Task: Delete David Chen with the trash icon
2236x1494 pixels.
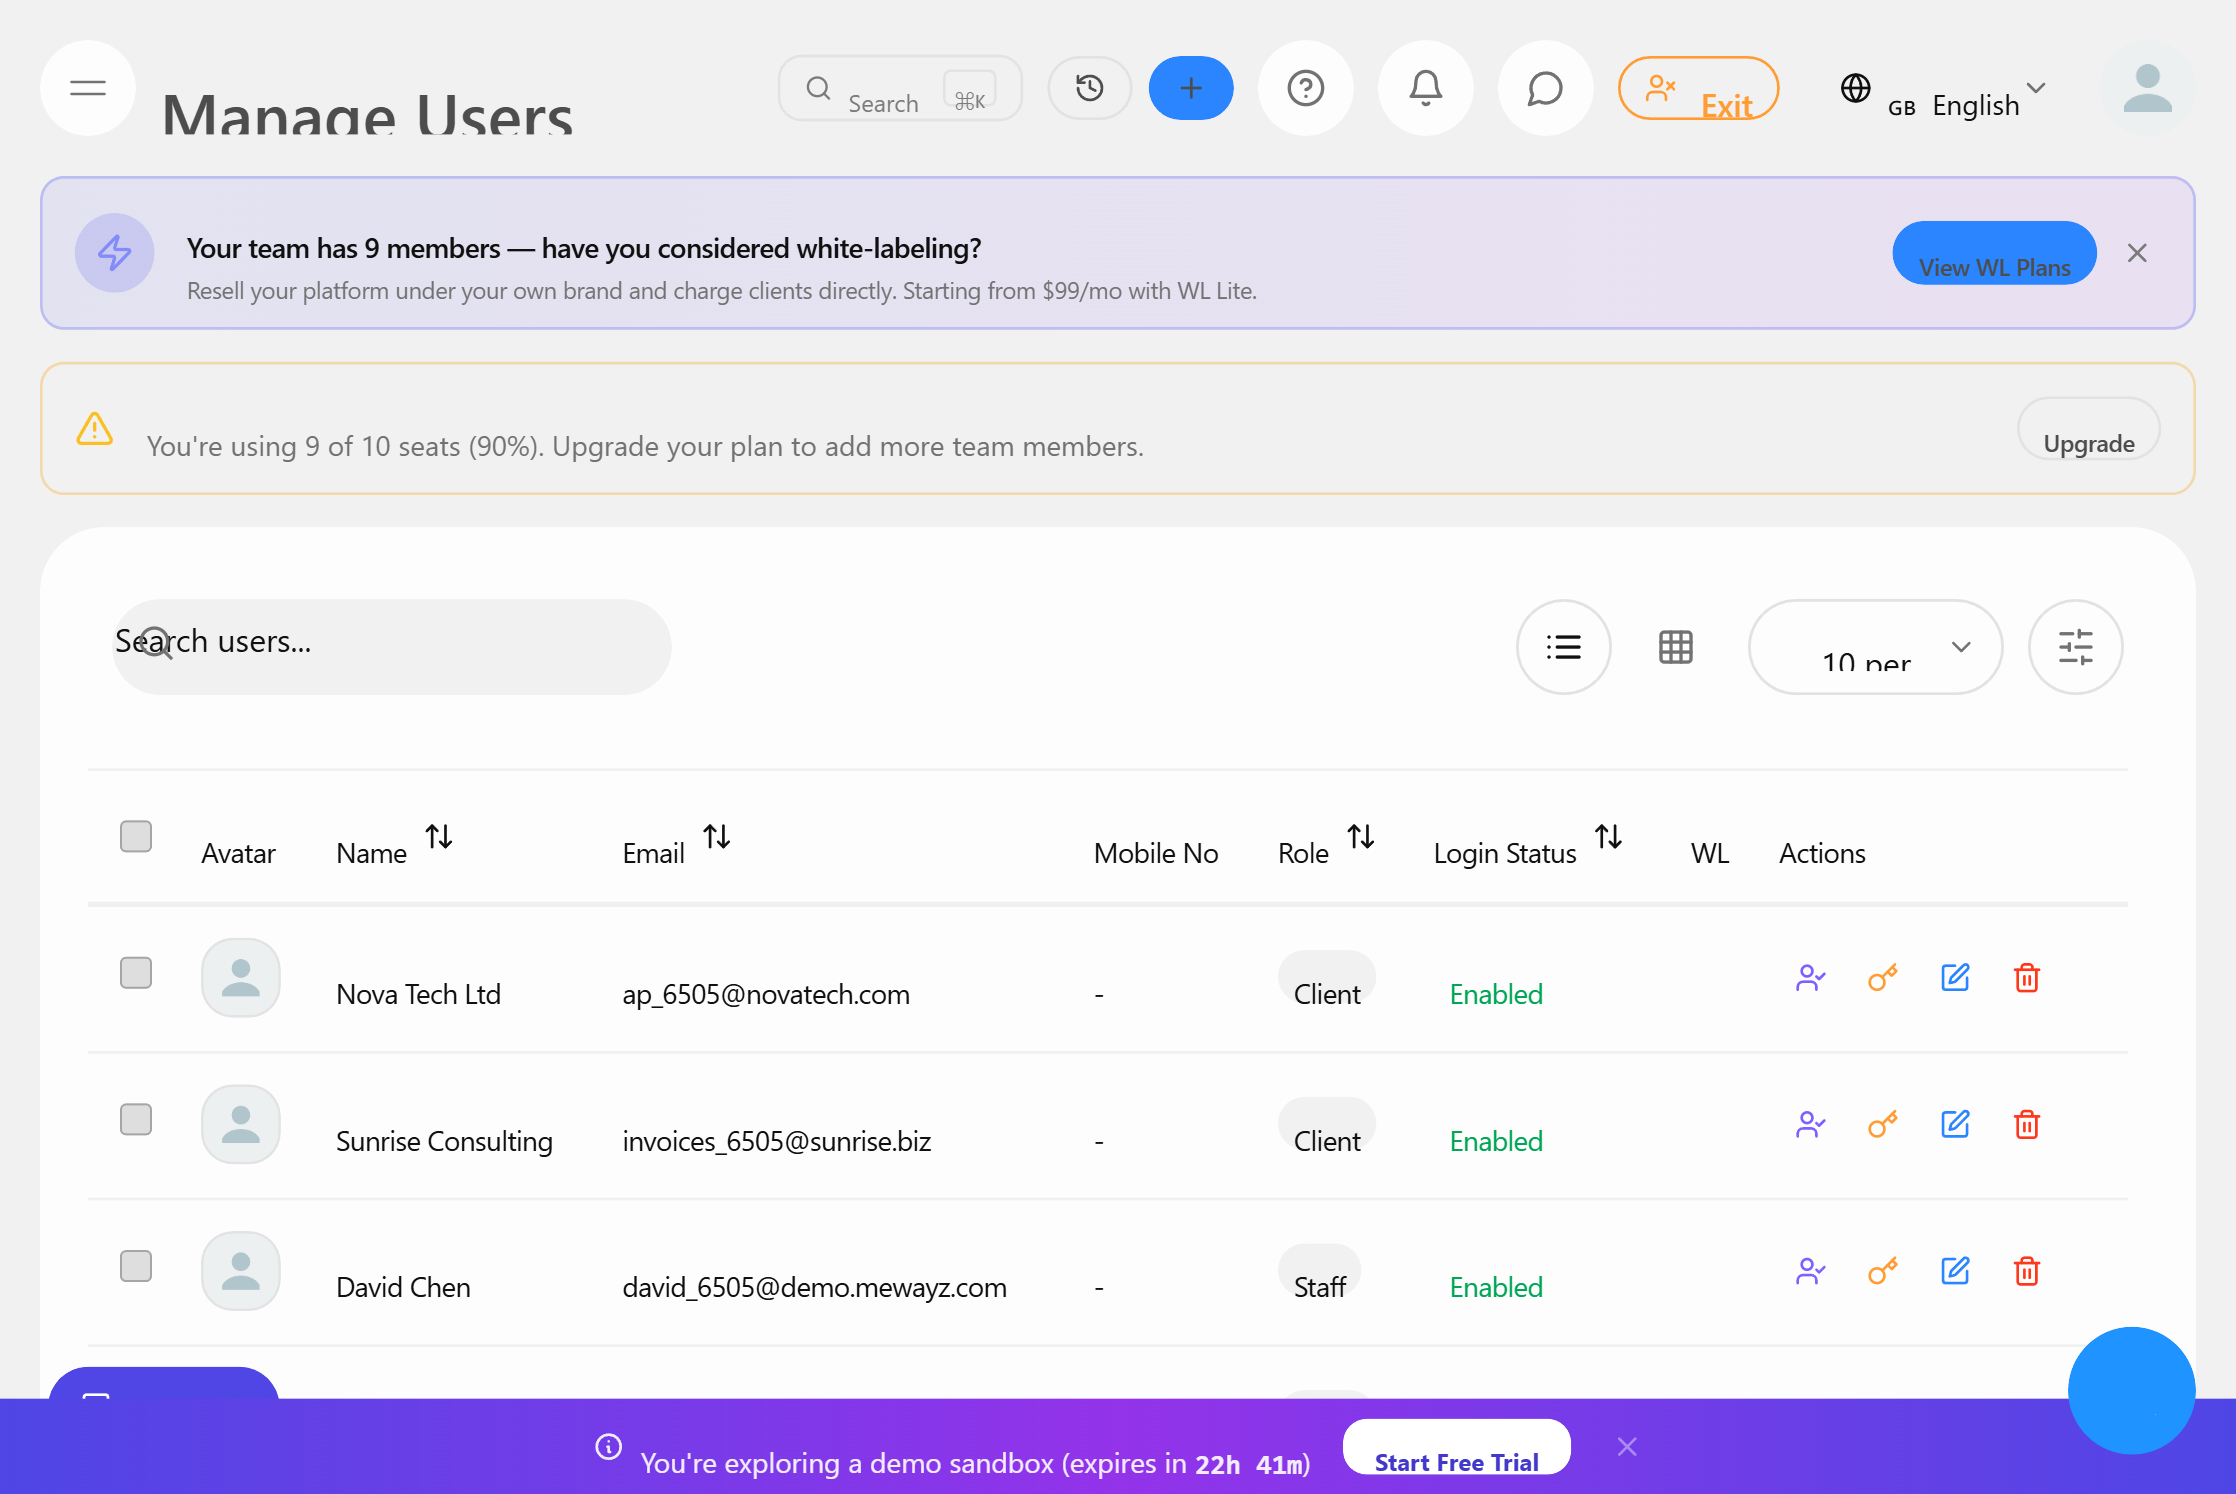Action: [x=2028, y=1271]
